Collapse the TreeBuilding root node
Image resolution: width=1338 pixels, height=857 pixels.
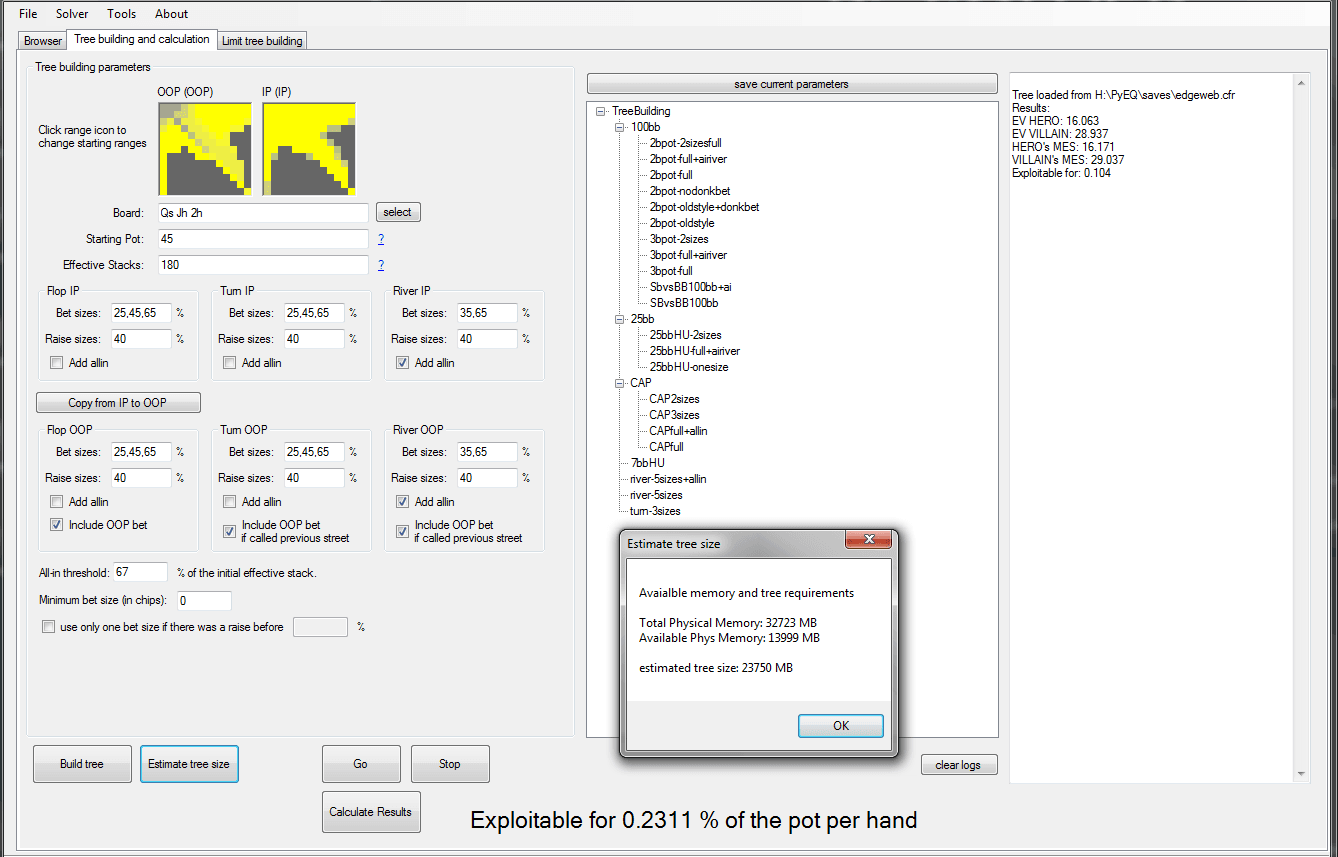(x=600, y=112)
